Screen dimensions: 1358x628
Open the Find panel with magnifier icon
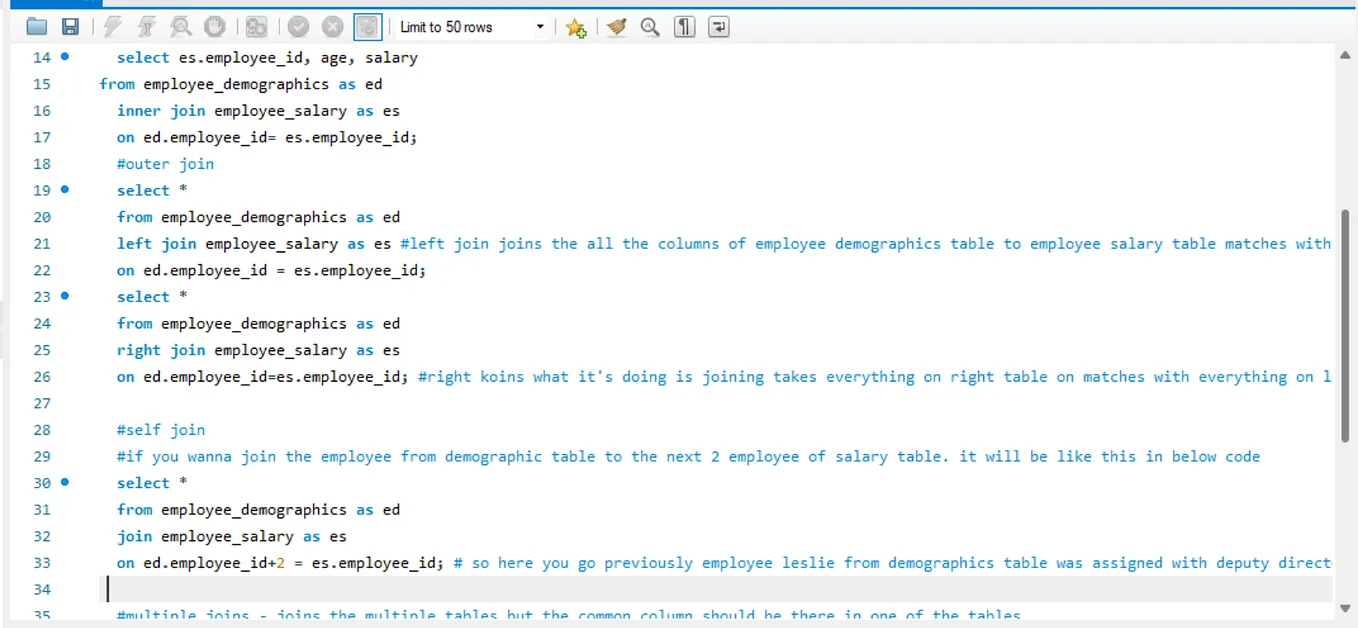(x=650, y=26)
